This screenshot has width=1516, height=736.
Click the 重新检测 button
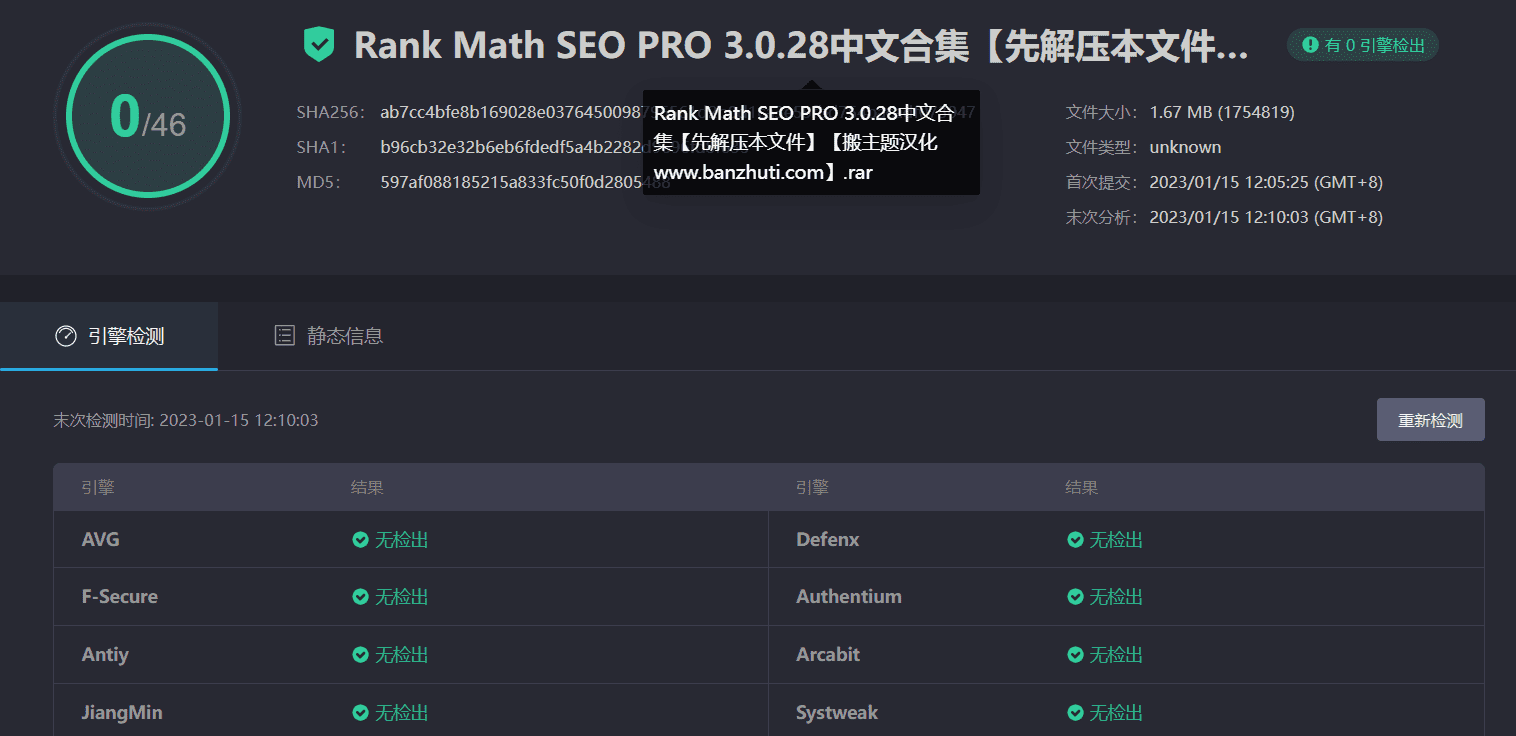click(1430, 420)
